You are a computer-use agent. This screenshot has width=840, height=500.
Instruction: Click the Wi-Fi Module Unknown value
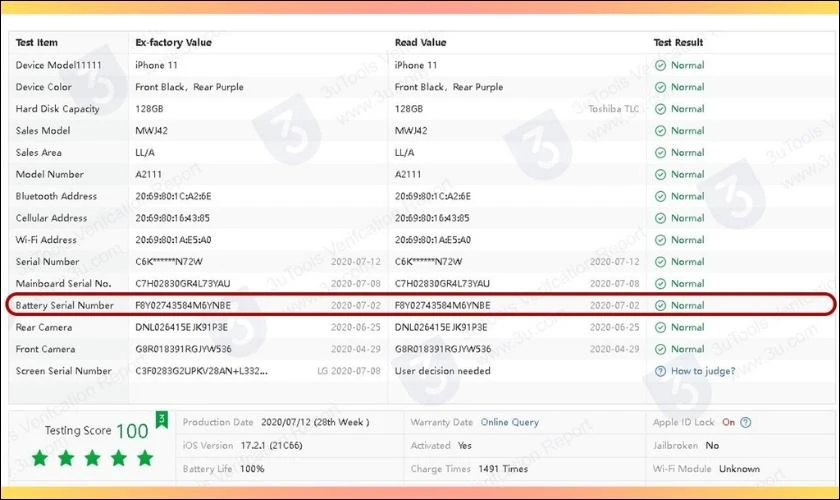[x=739, y=468]
